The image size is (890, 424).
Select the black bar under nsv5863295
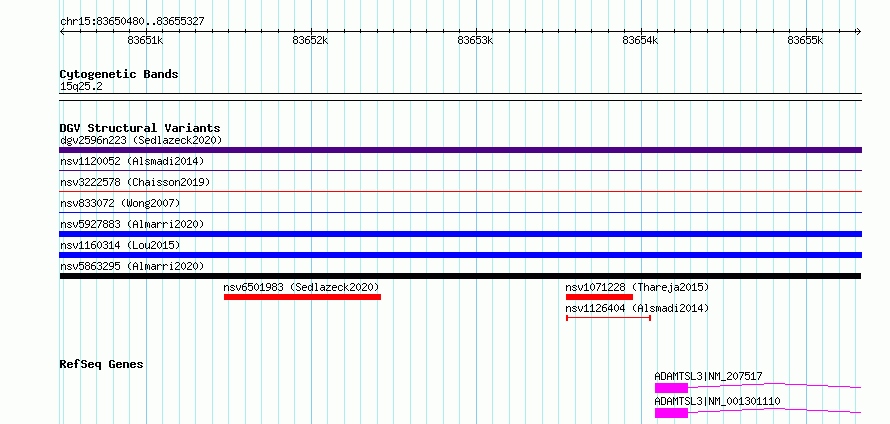click(x=460, y=276)
